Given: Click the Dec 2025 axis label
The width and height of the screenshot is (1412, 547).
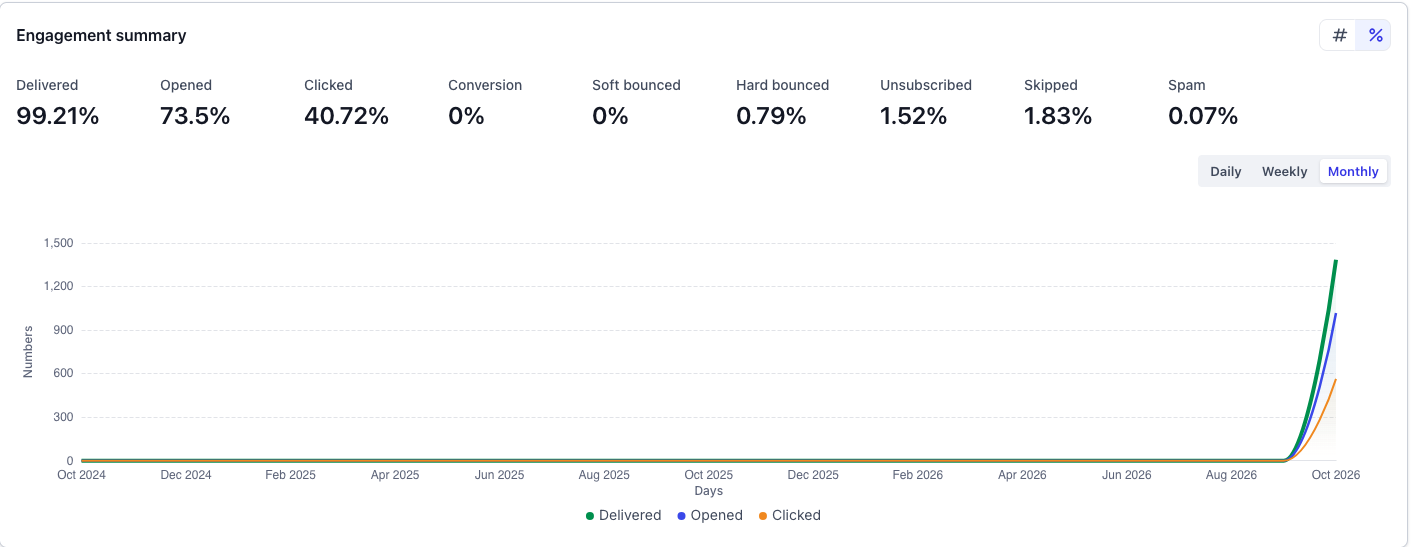Looking at the screenshot, I should click(x=813, y=475).
